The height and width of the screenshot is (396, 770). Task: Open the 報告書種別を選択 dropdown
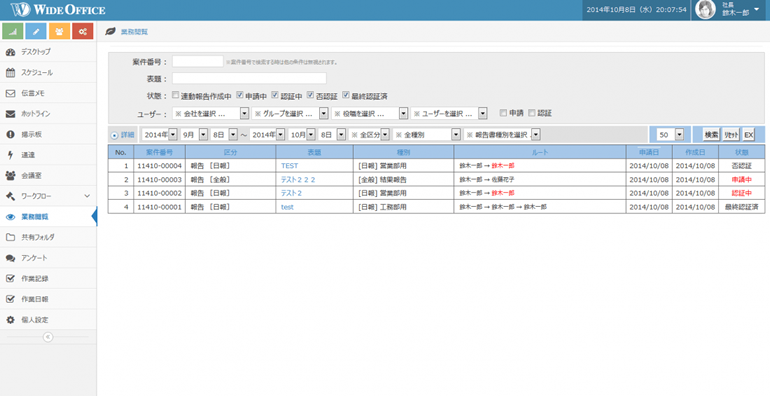[x=502, y=135]
